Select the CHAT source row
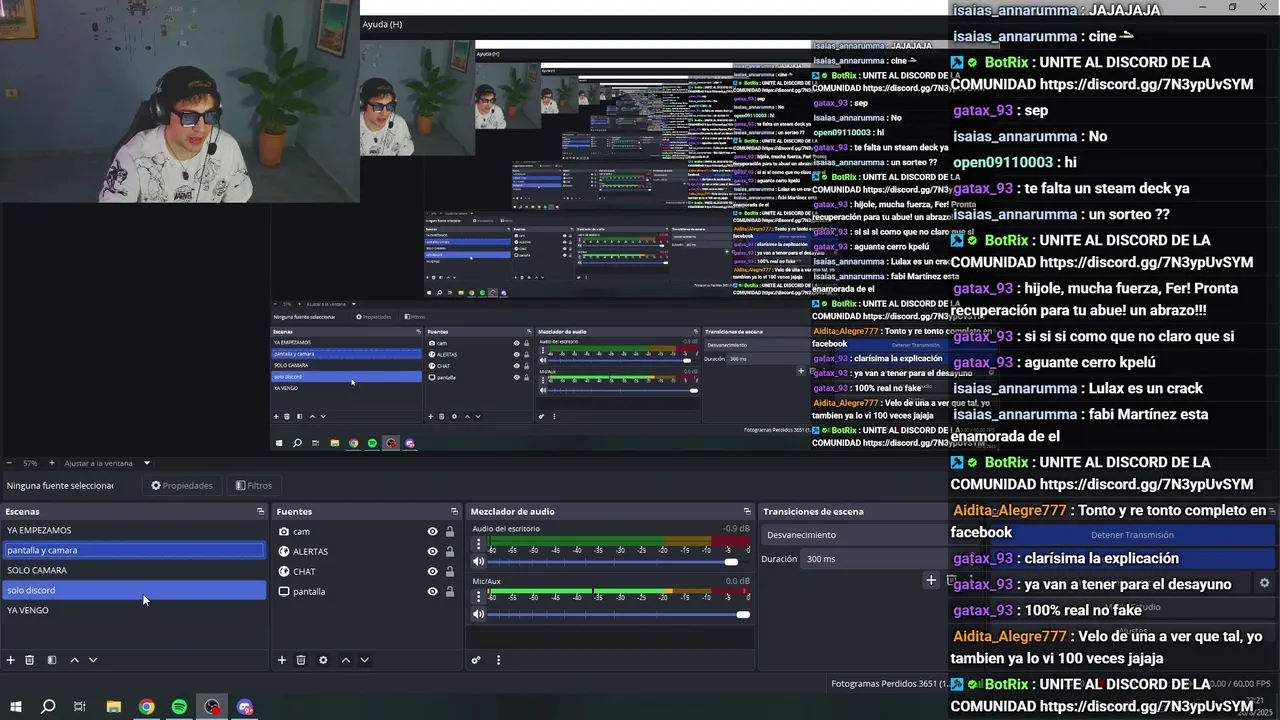This screenshot has width=1280, height=720. coord(365,571)
